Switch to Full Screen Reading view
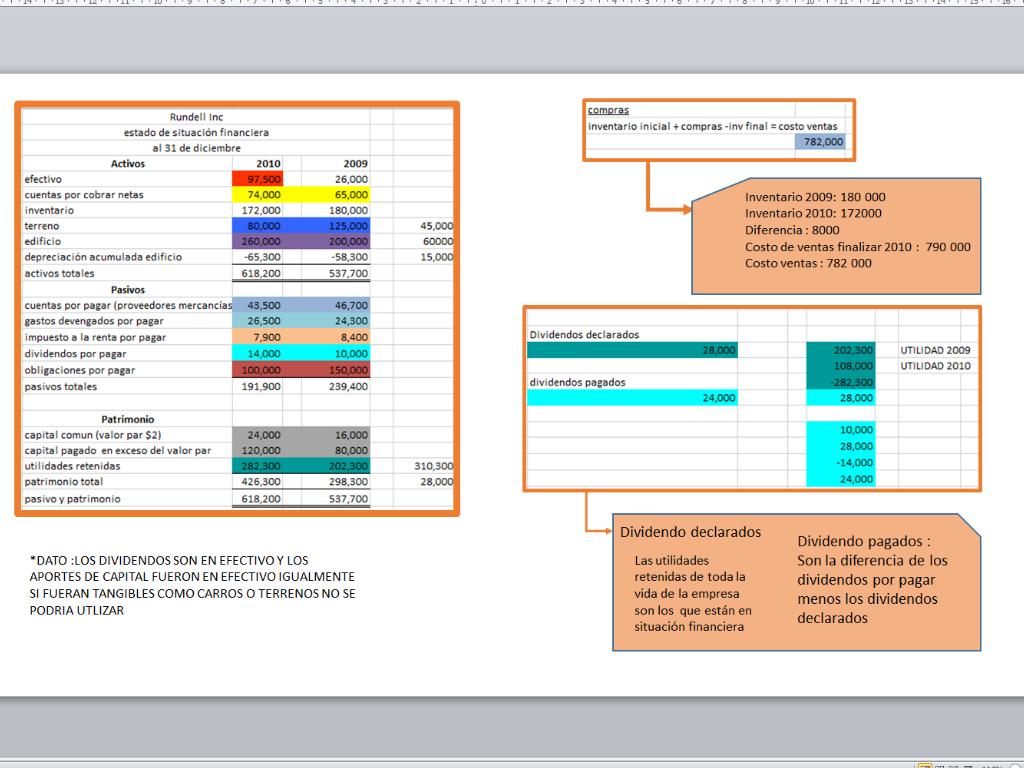 (937, 765)
